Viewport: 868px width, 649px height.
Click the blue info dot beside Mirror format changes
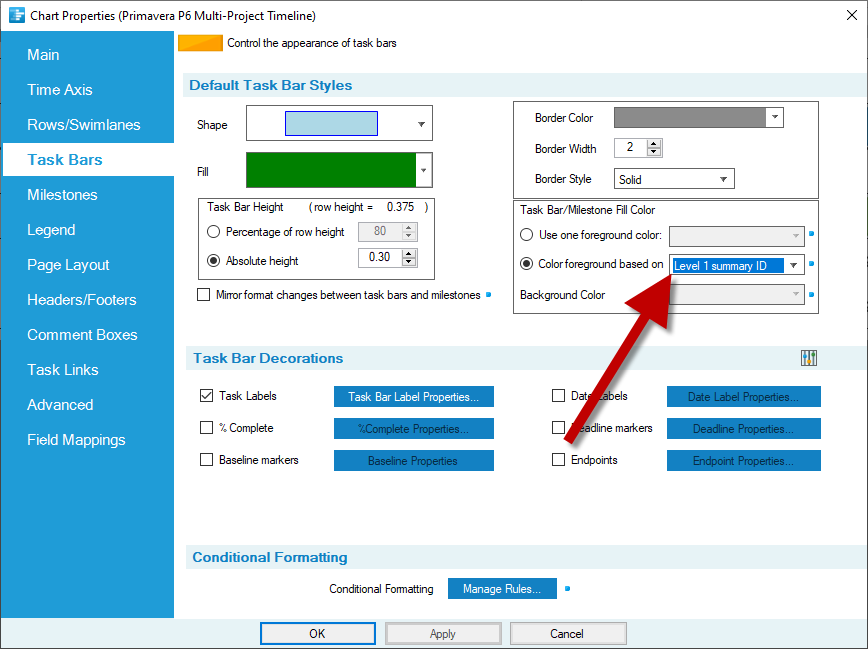point(488,295)
